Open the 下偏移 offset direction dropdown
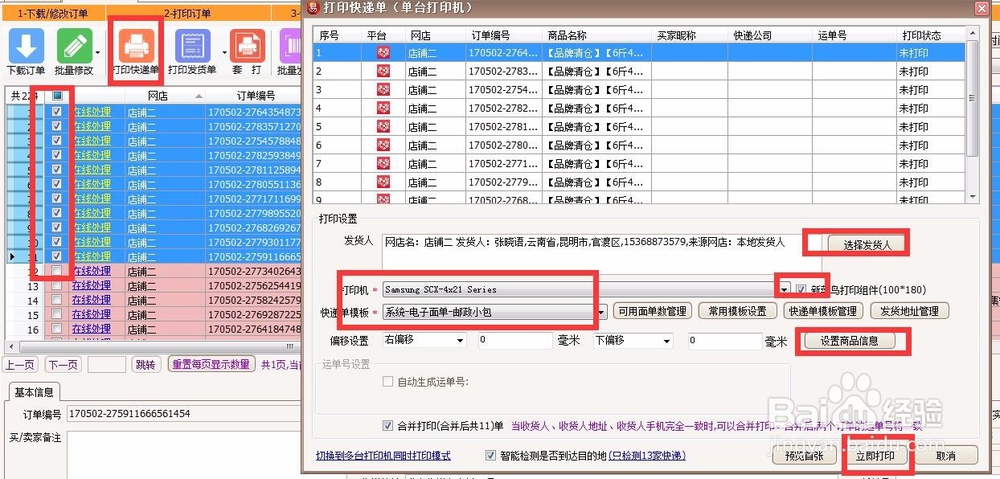This screenshot has height=479, width=1000. point(667,341)
